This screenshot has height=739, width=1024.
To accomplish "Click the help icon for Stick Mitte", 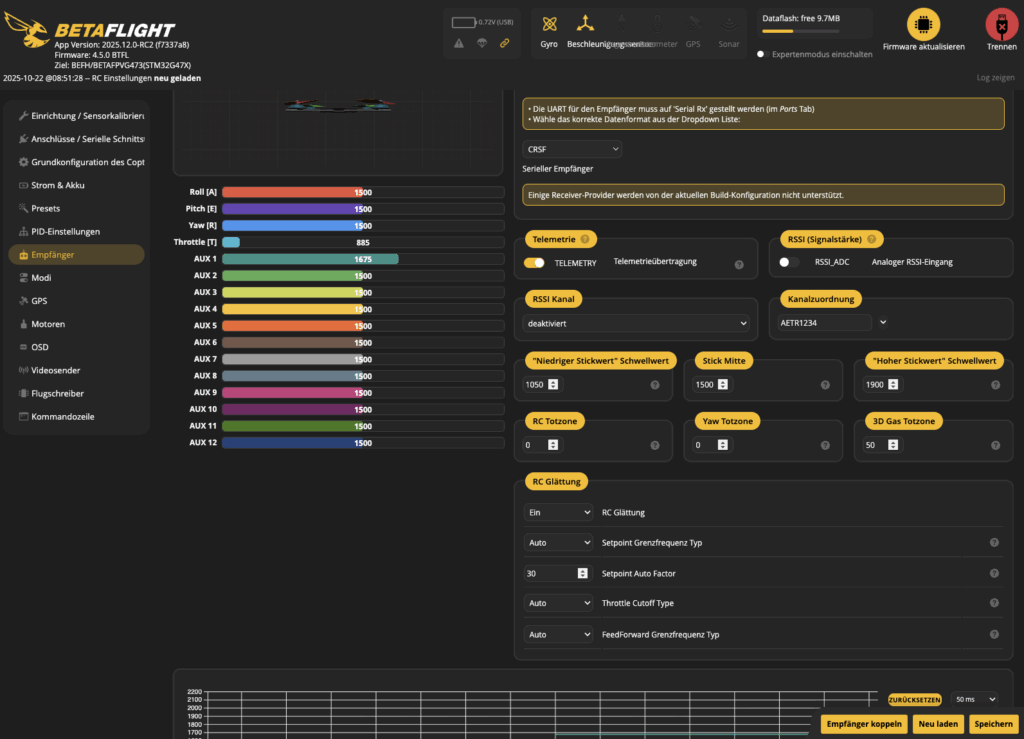I will click(x=825, y=385).
